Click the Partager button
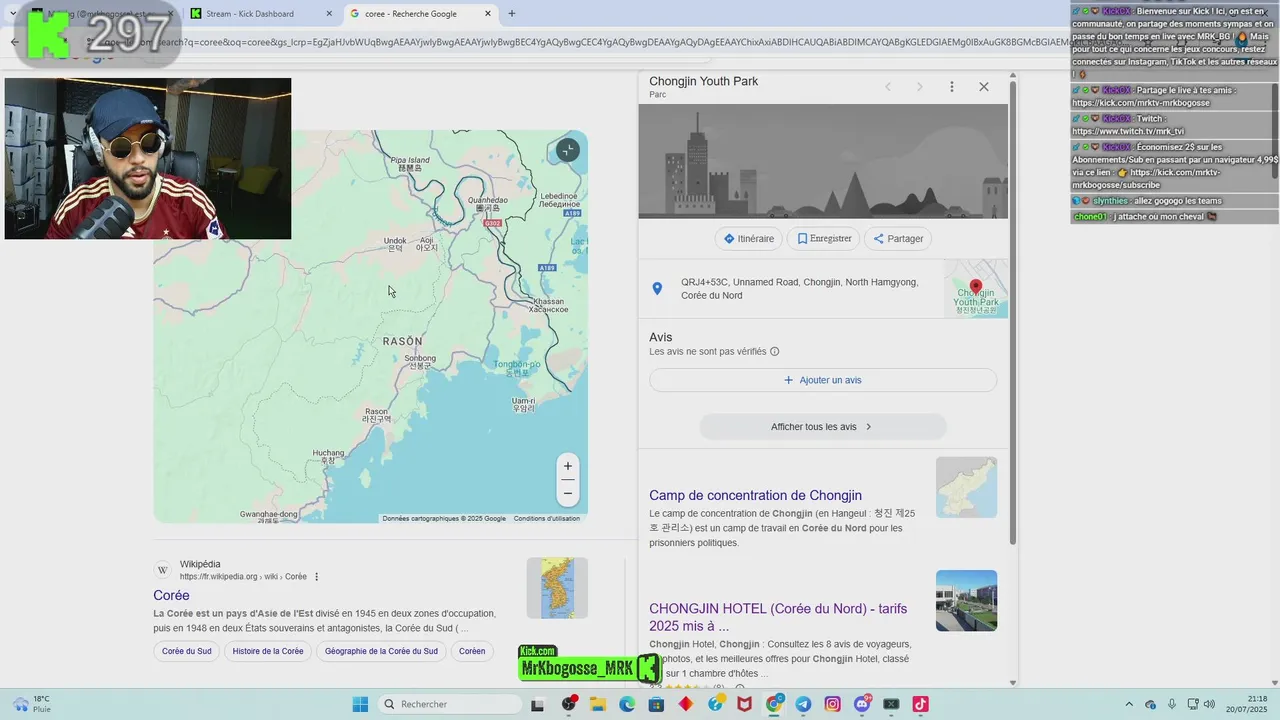This screenshot has height=720, width=1280. point(898,239)
